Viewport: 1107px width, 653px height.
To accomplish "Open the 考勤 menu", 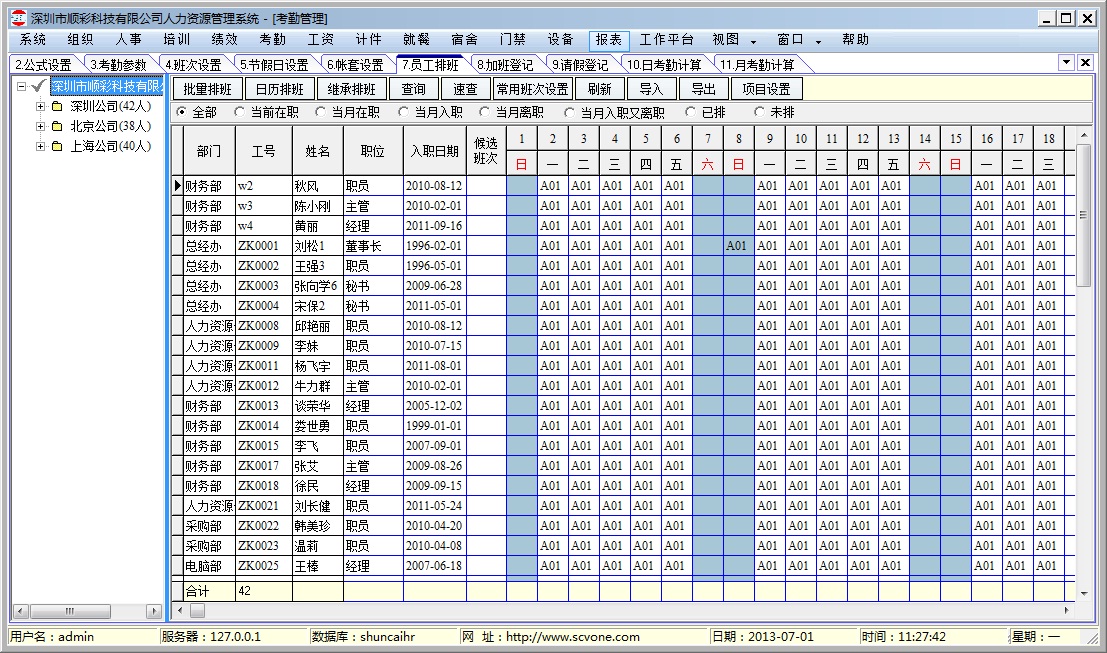I will (x=273, y=40).
